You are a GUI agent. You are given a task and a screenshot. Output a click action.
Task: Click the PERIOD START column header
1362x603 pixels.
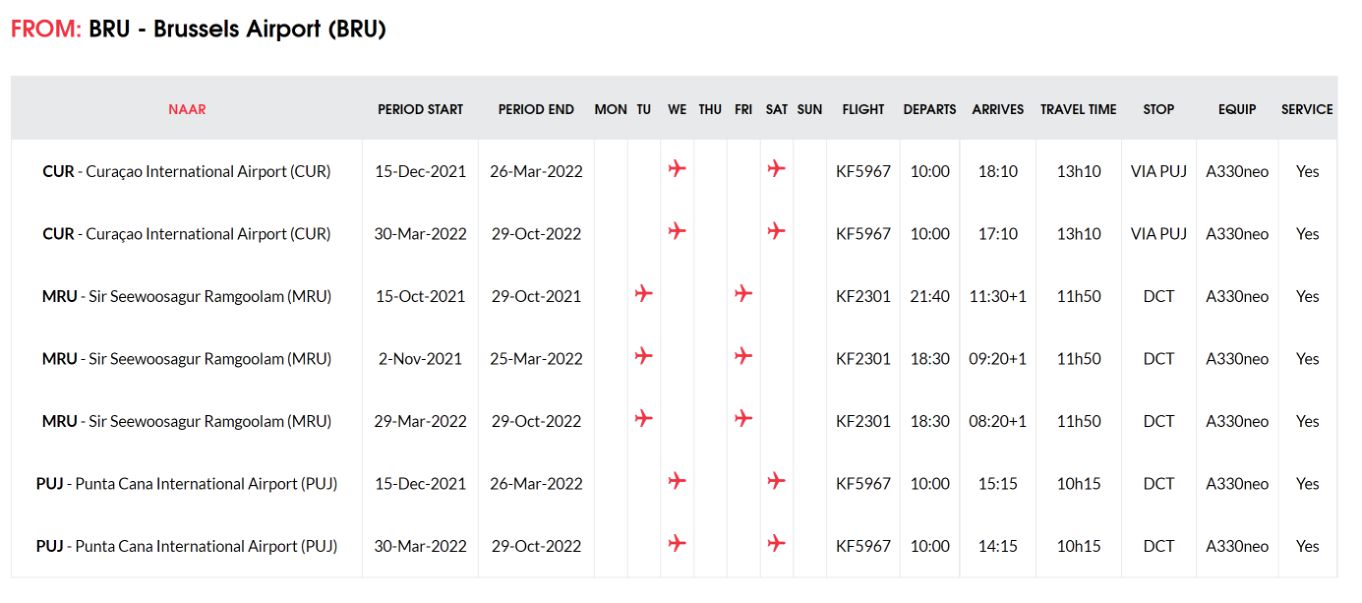pos(420,109)
